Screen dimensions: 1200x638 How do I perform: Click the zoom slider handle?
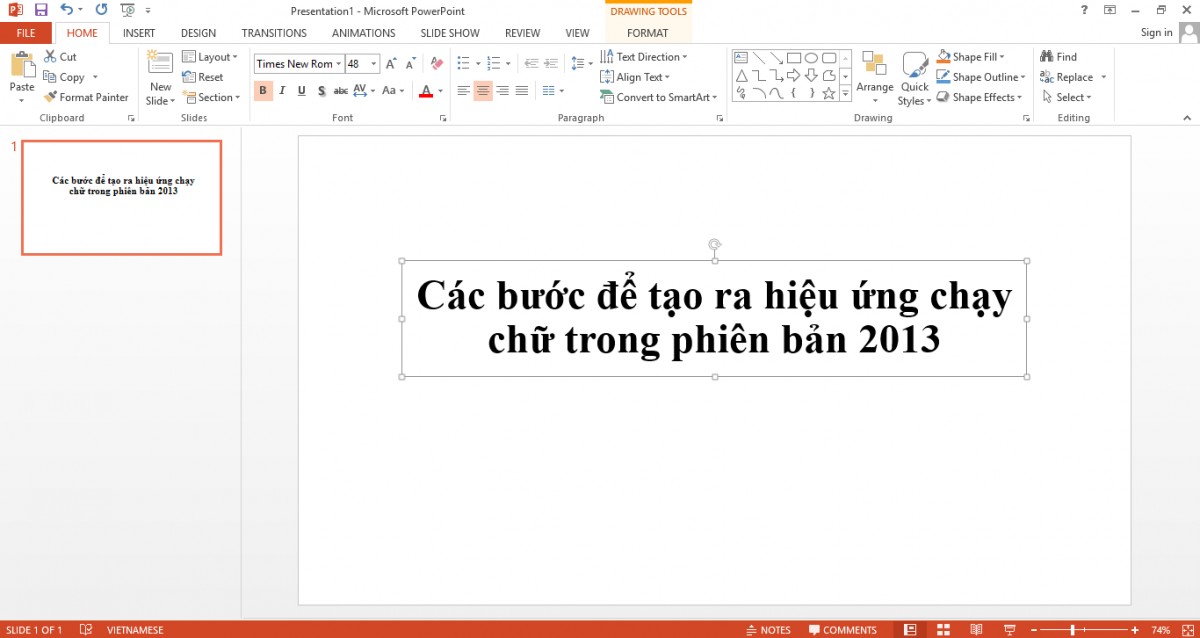1073,630
